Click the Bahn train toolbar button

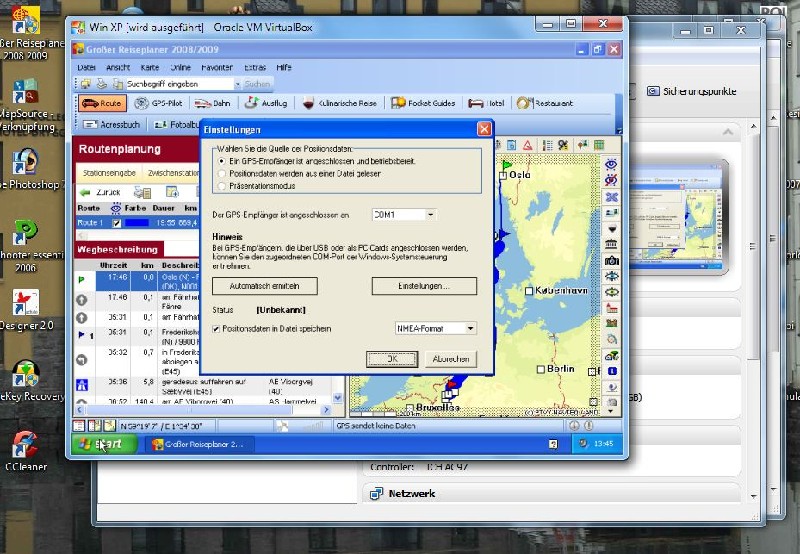[x=212, y=103]
